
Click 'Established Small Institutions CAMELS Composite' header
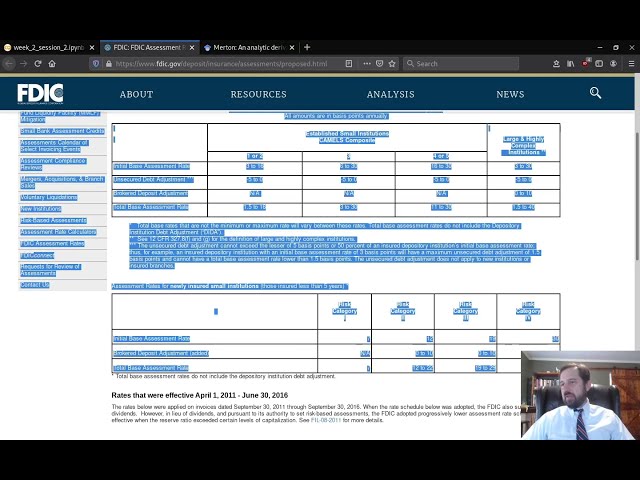[x=347, y=137]
